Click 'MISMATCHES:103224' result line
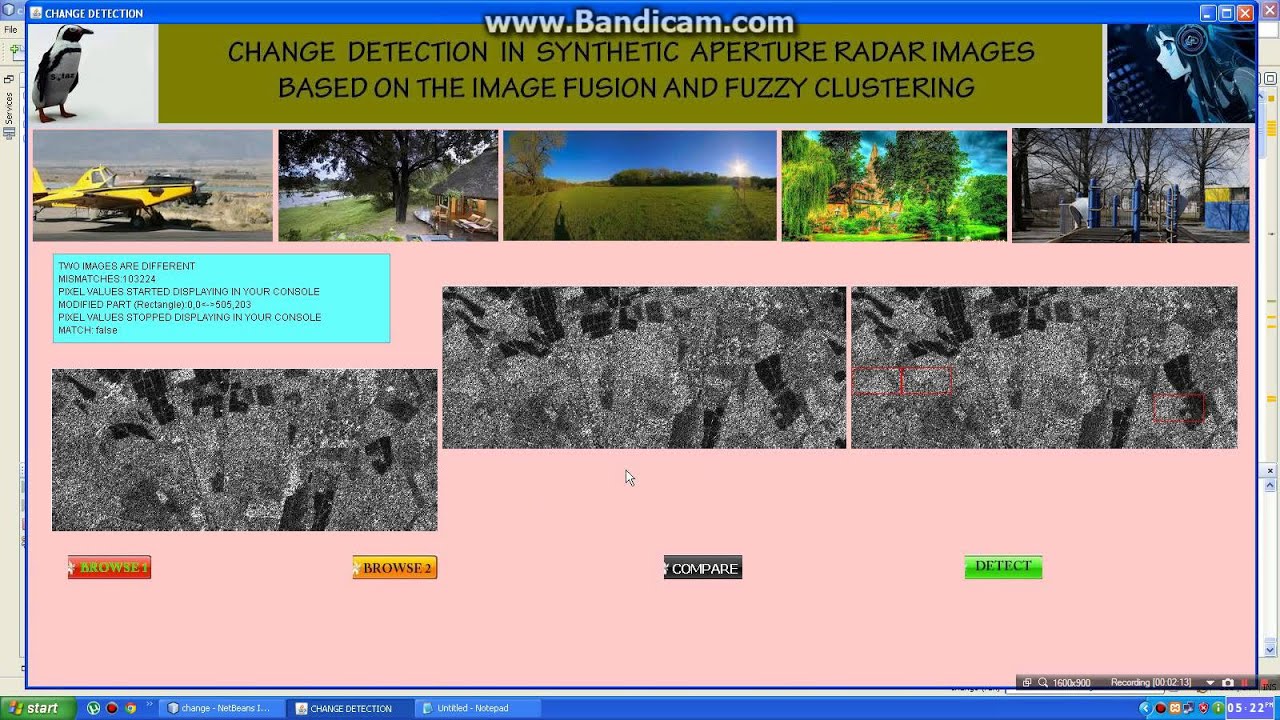Image resolution: width=1280 pixels, height=720 pixels. [x=107, y=279]
